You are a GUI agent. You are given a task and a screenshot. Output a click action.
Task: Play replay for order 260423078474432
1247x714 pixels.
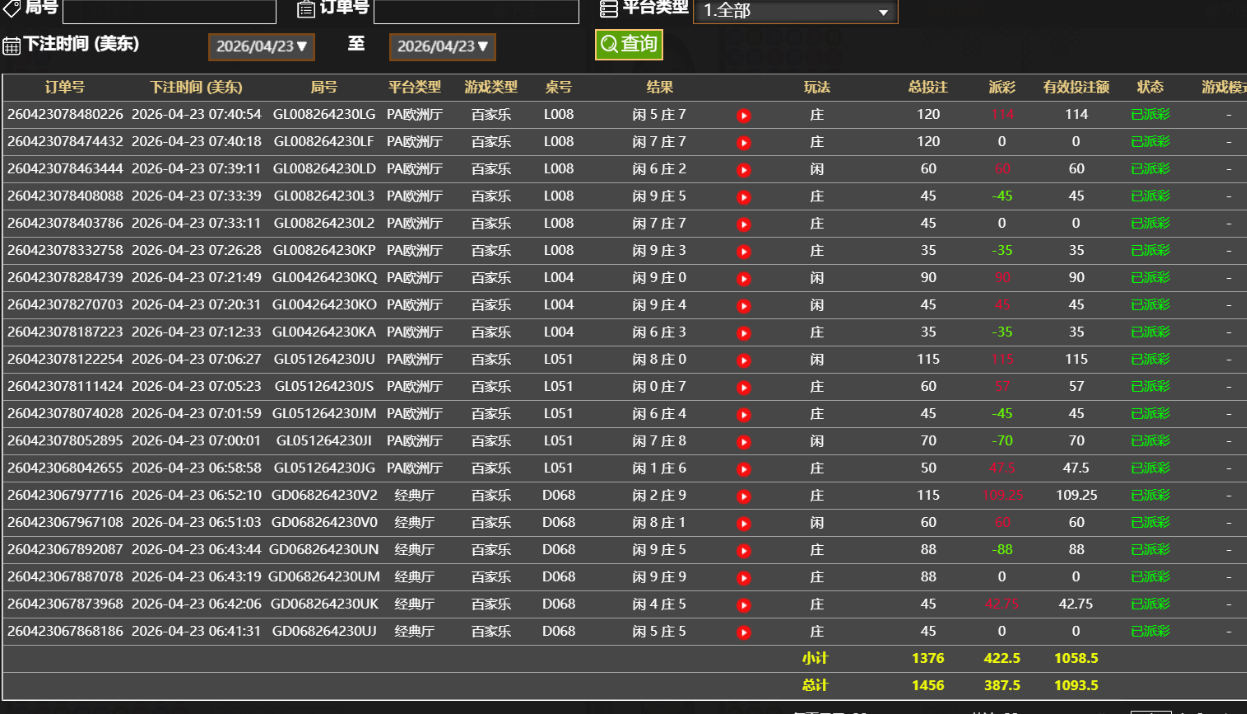point(744,143)
